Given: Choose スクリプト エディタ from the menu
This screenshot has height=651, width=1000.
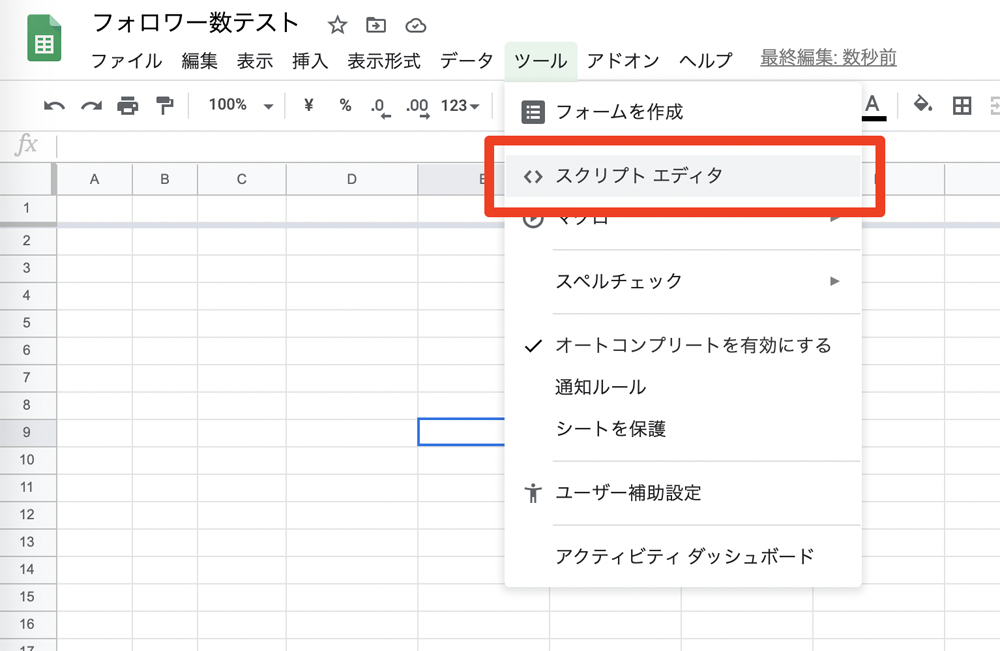Looking at the screenshot, I should 682,176.
